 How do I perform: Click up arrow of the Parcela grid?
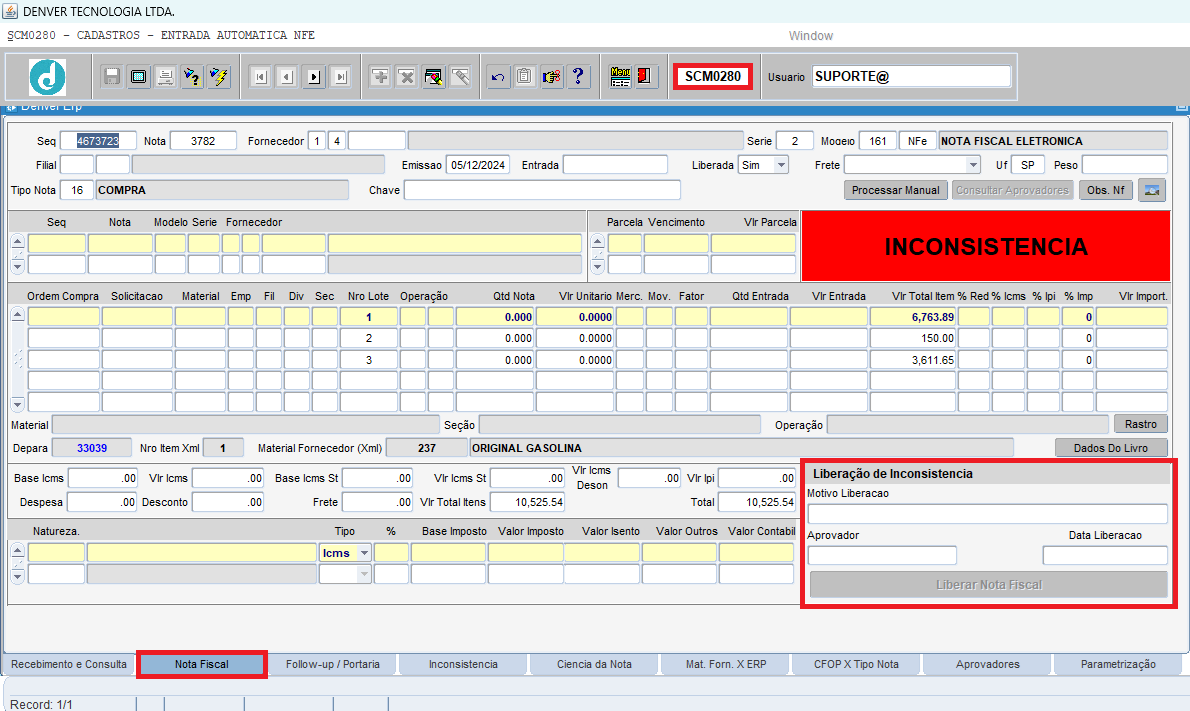(598, 242)
